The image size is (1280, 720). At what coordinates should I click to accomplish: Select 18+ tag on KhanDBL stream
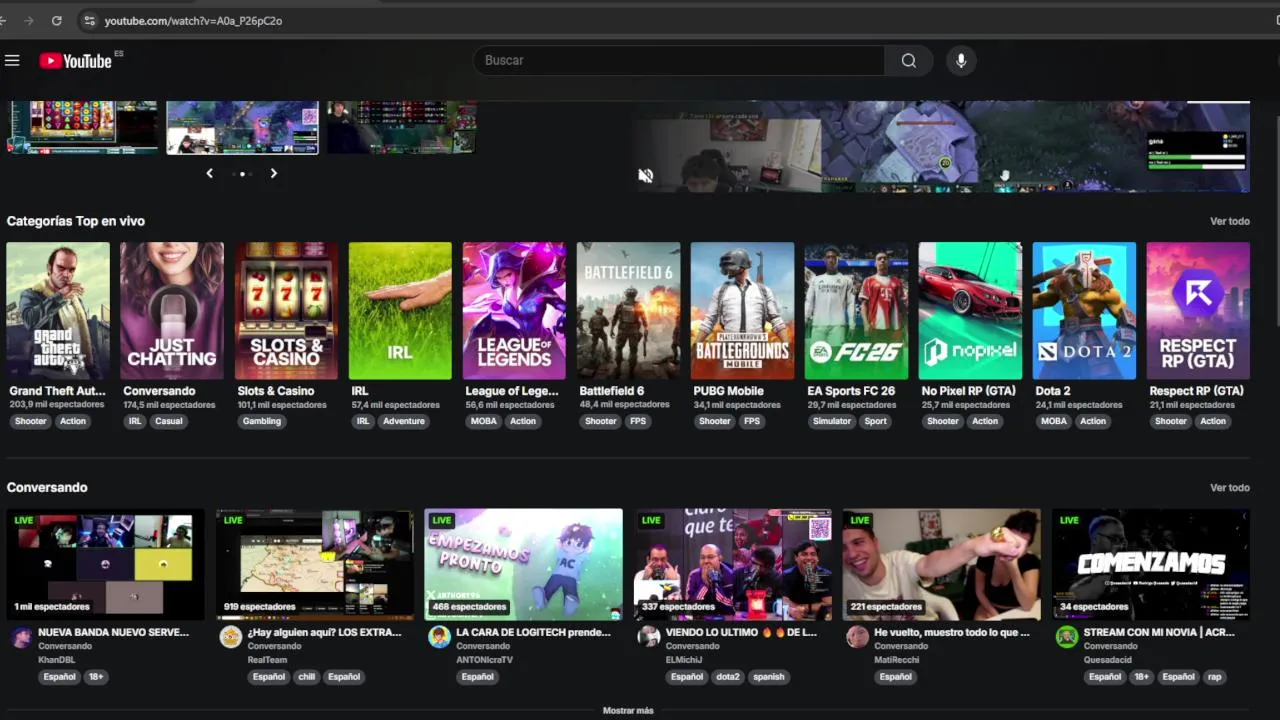pos(95,677)
